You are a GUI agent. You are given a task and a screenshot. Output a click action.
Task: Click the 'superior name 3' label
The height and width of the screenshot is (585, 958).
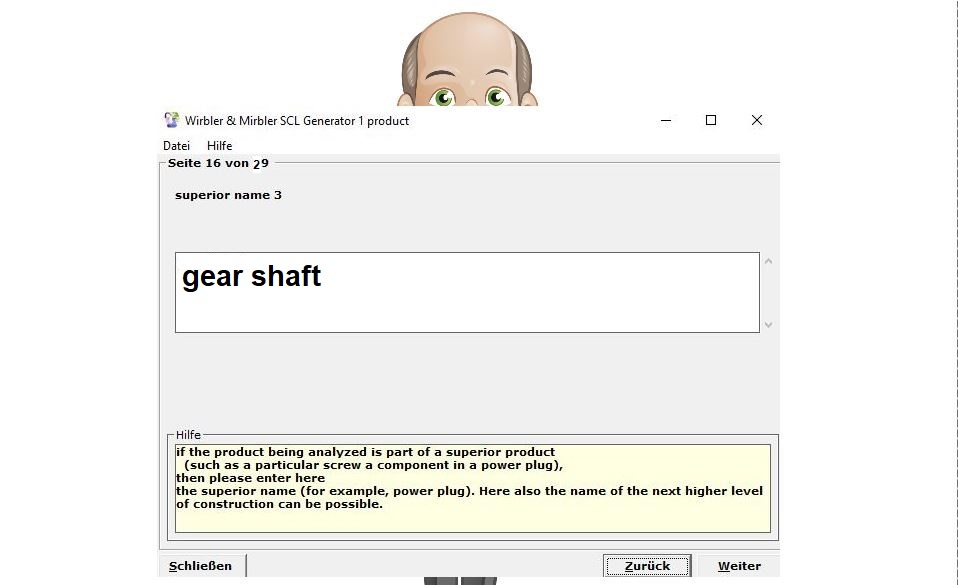point(228,195)
